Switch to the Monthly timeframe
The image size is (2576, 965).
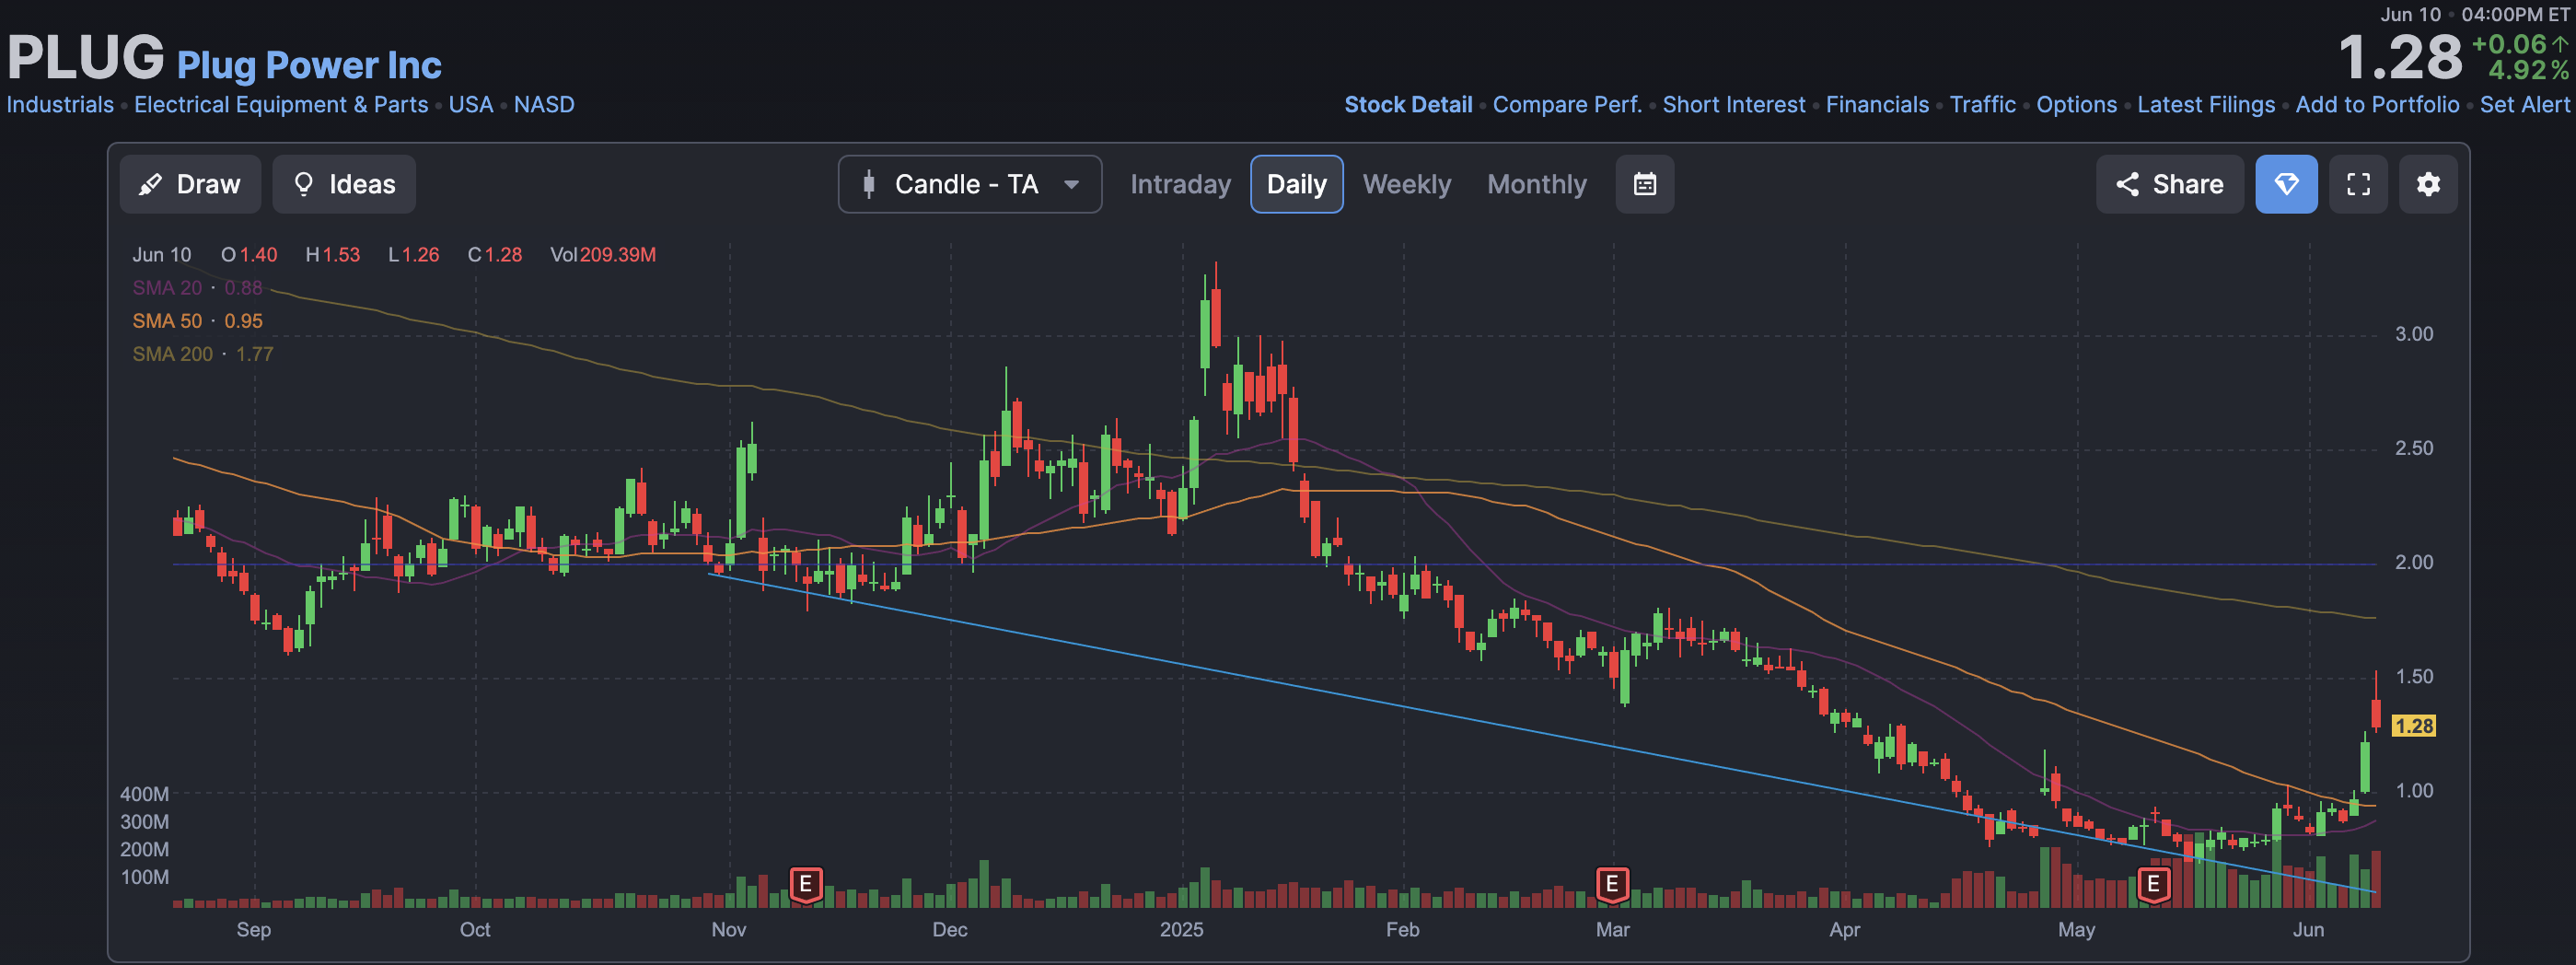1536,184
